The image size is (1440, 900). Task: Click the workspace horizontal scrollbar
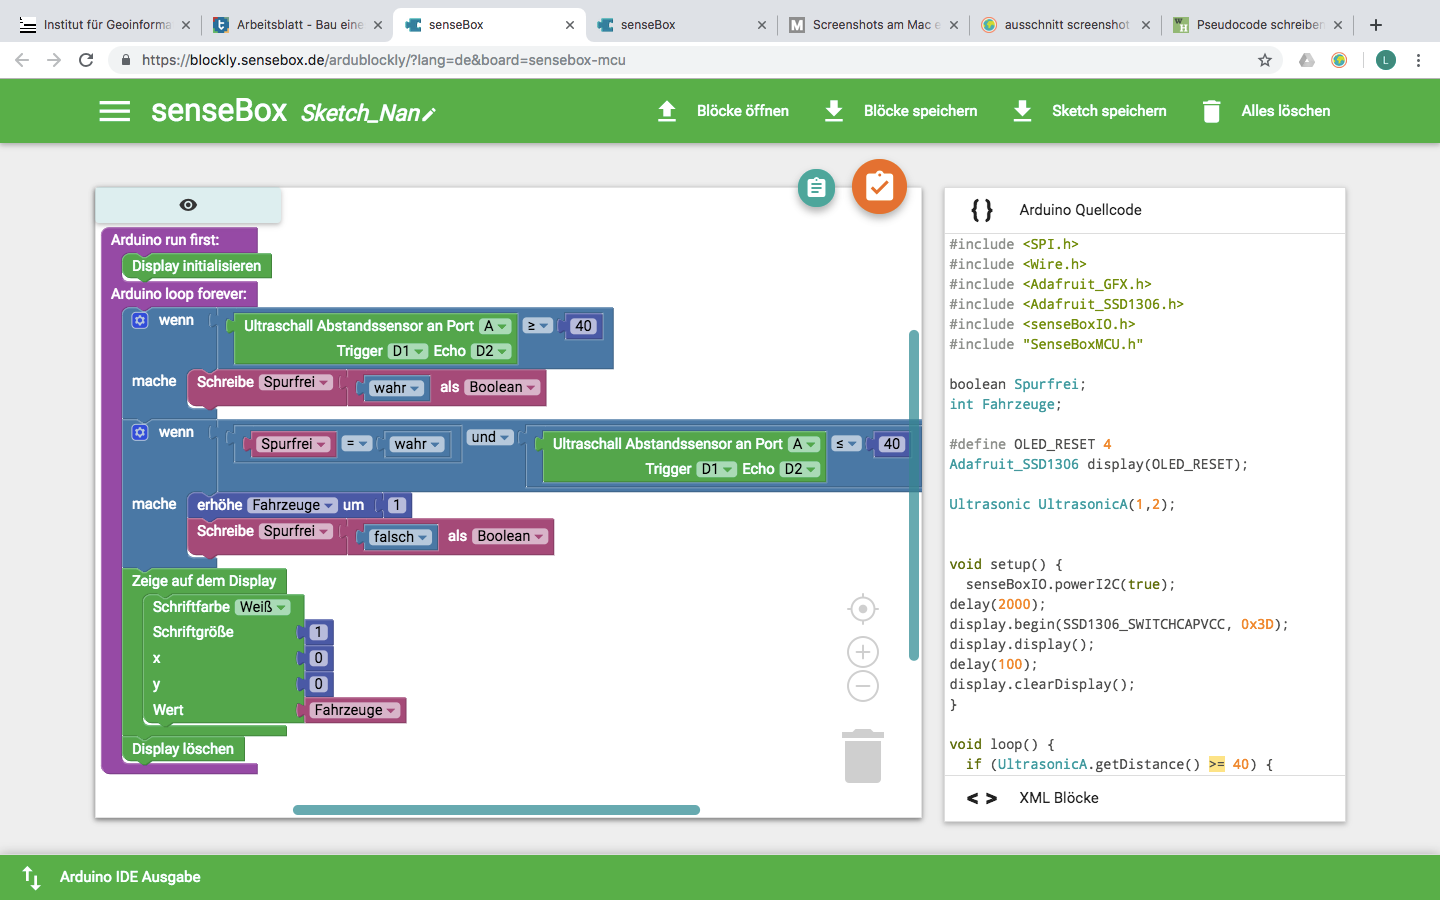click(x=496, y=810)
